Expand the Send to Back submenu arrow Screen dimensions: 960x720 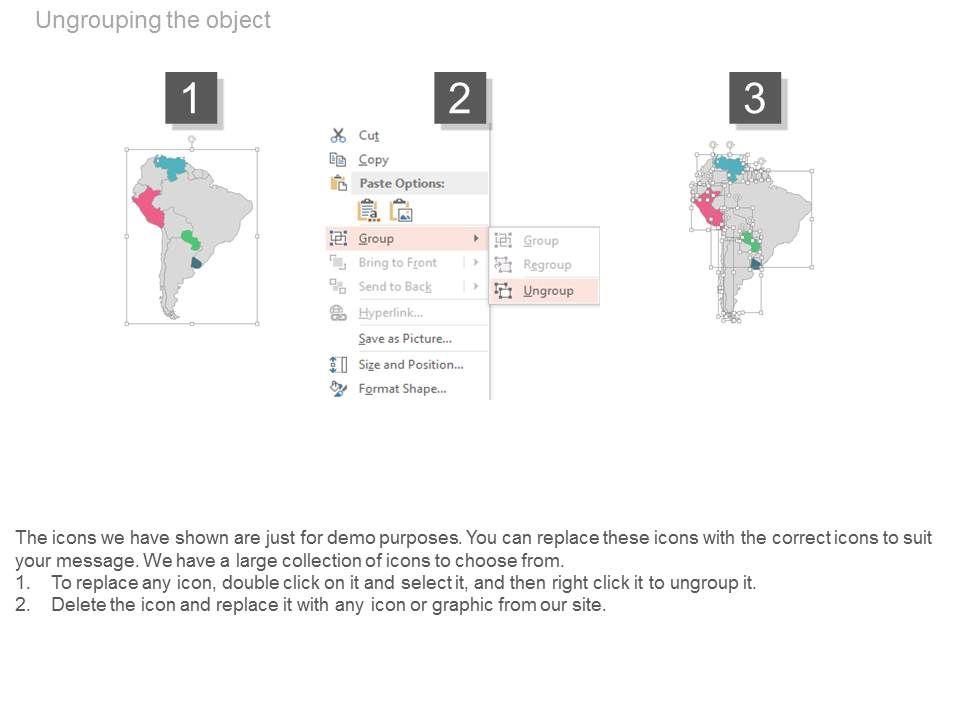pos(475,286)
